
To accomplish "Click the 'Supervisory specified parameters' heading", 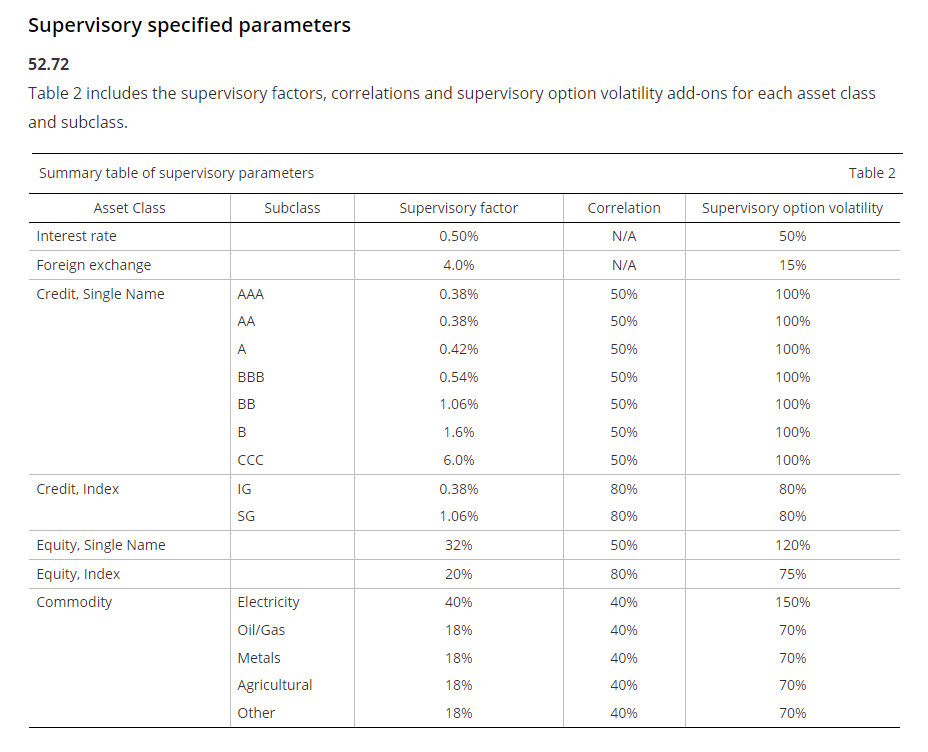I will [x=189, y=25].
